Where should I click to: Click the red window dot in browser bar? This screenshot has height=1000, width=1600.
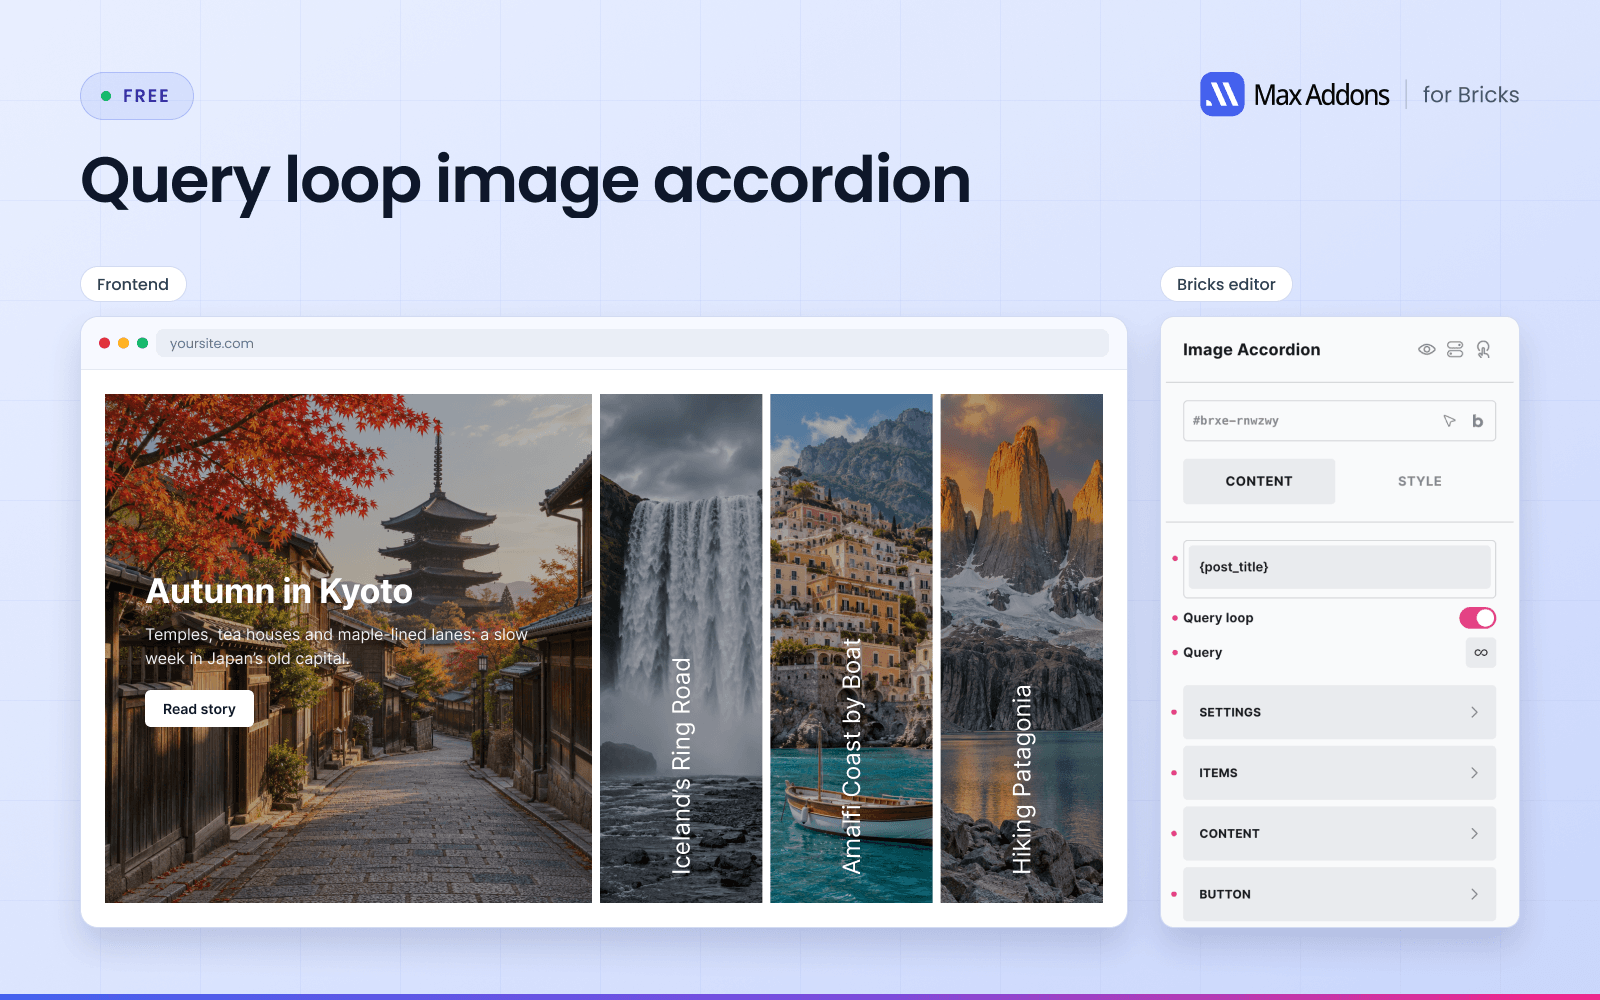(x=104, y=343)
